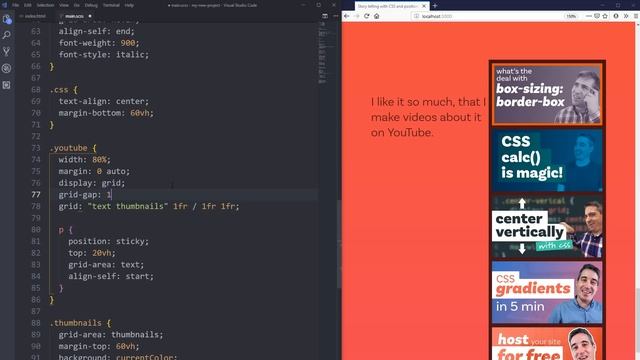640x360 pixels.
Task: Open the Selection menu
Action: [45, 5]
